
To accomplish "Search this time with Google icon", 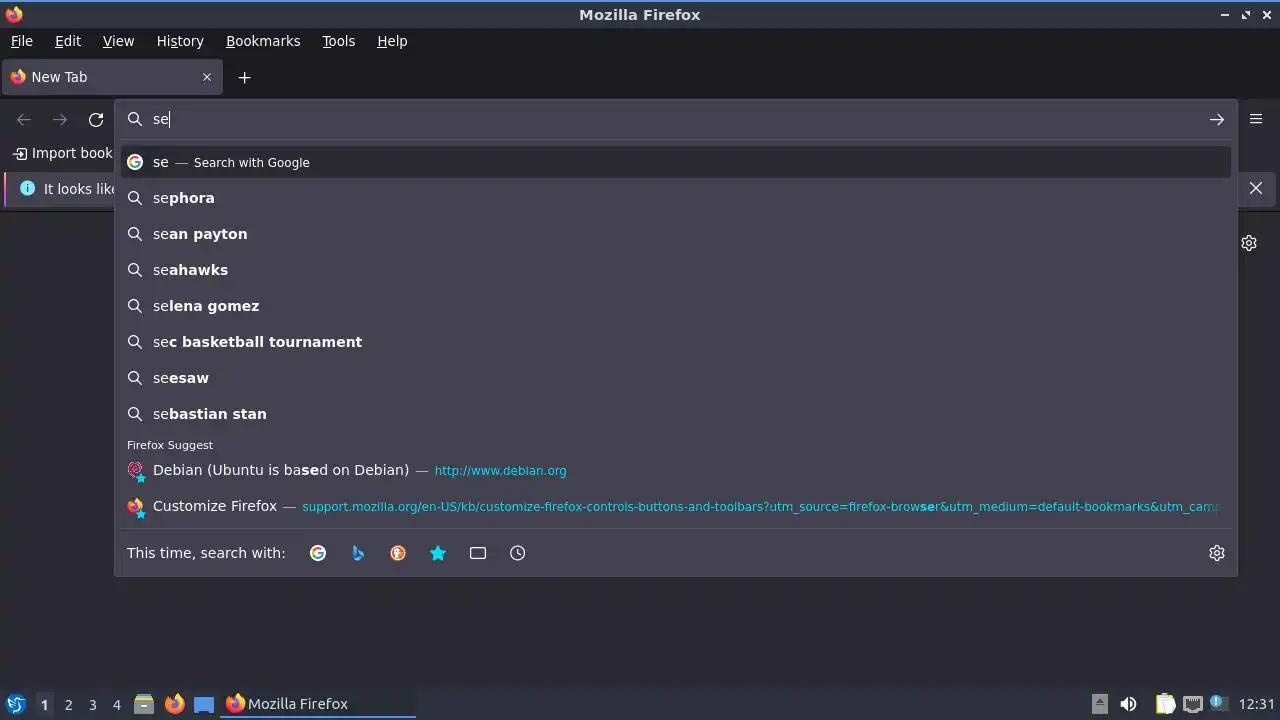I will click(318, 553).
